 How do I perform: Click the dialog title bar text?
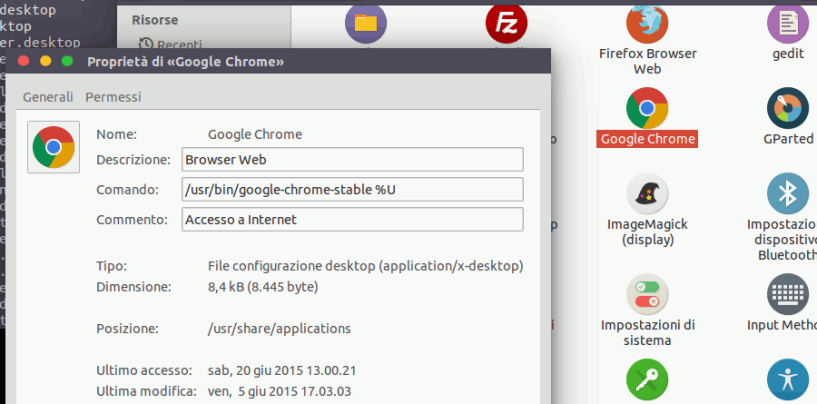pos(185,62)
